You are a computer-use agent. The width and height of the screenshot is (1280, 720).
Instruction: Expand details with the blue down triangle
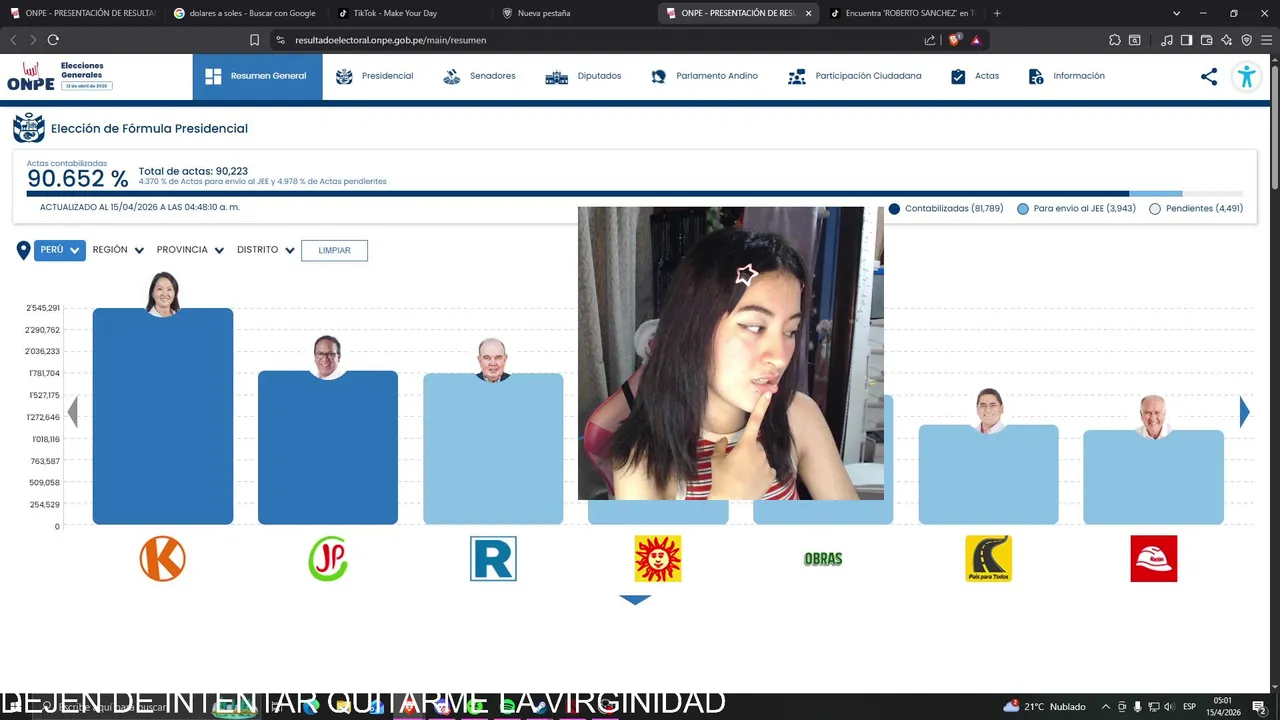tap(635, 600)
